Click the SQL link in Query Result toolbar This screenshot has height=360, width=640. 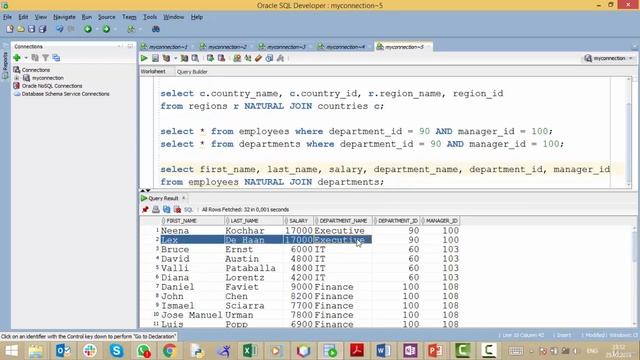(x=188, y=209)
